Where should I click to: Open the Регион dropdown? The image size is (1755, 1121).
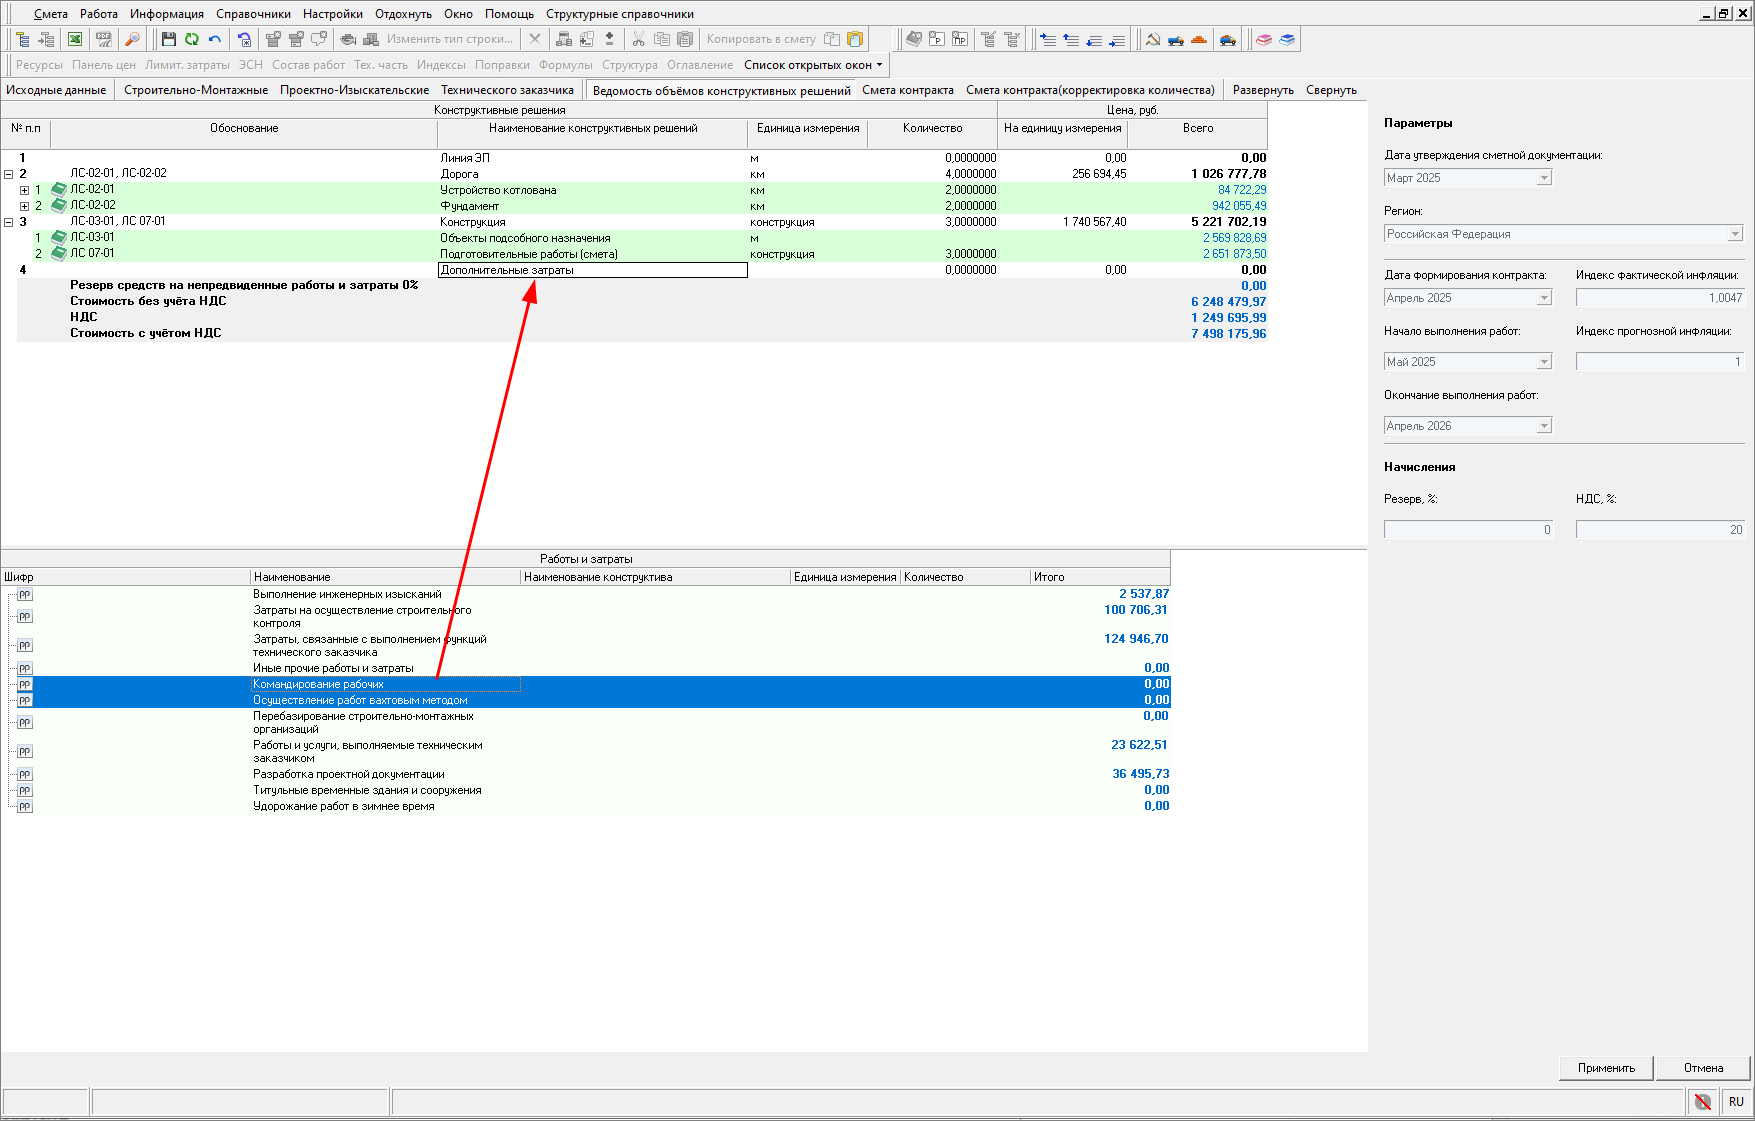coord(1735,234)
